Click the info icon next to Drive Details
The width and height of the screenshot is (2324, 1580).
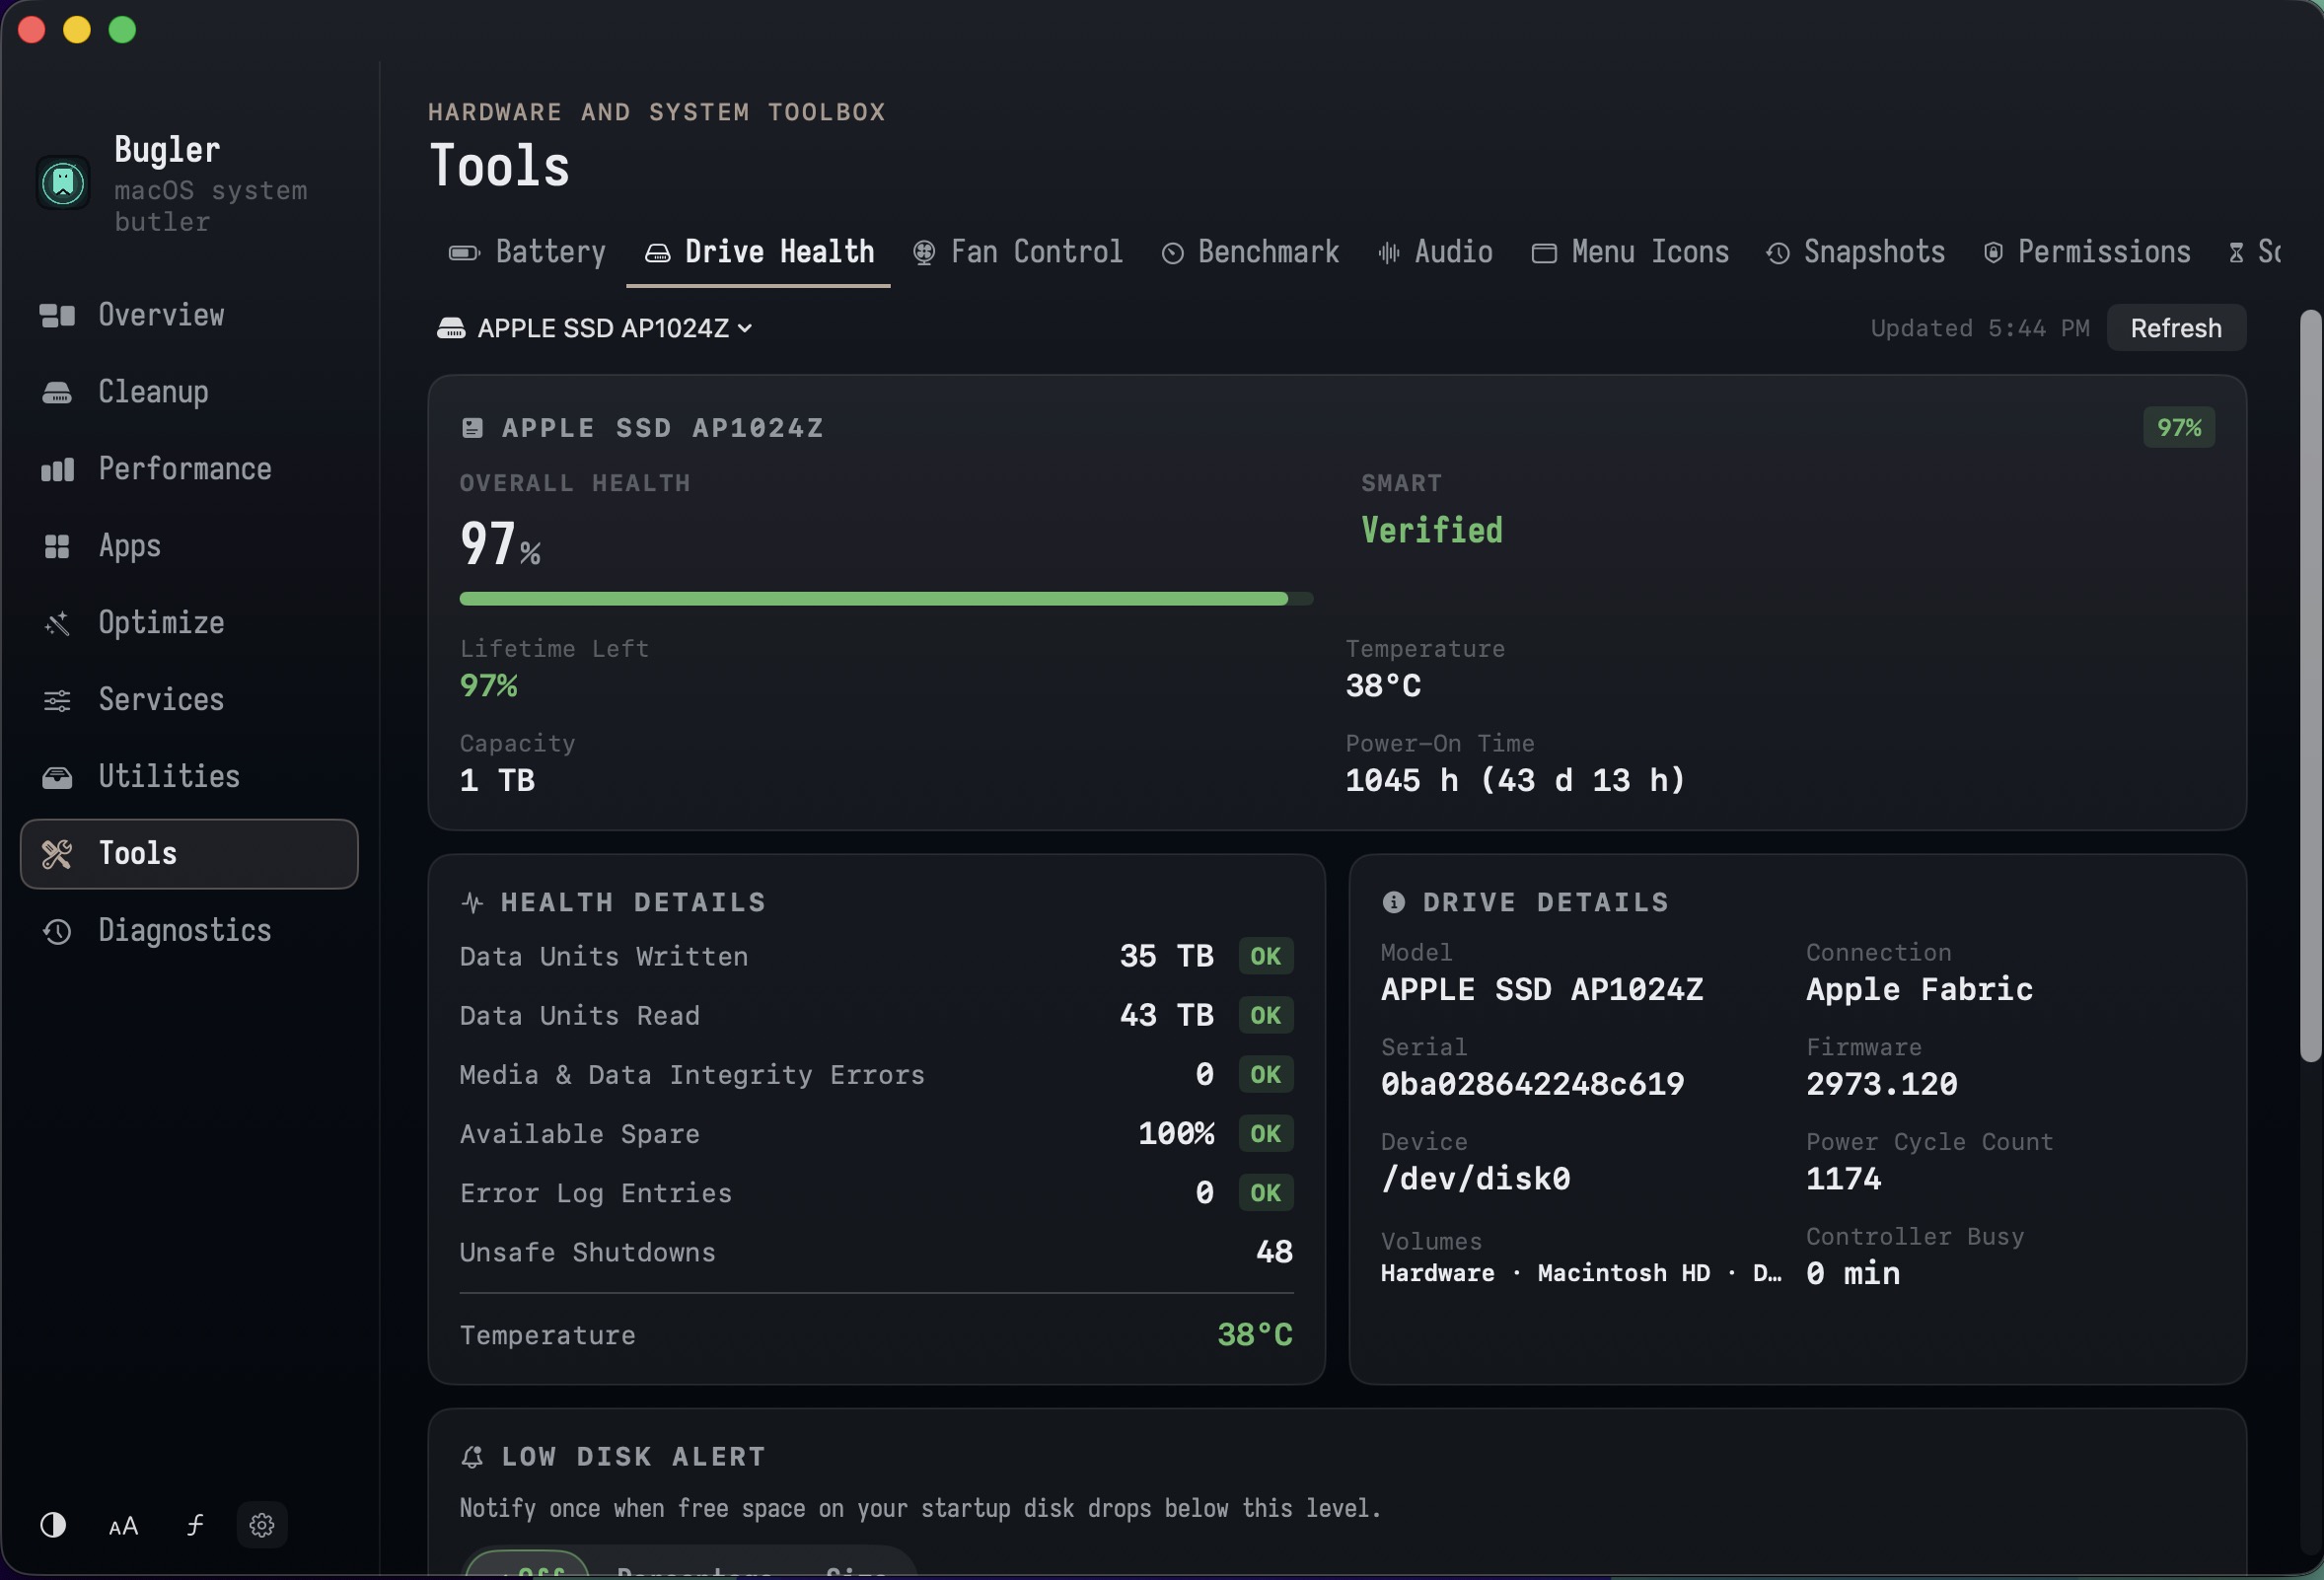click(1394, 903)
